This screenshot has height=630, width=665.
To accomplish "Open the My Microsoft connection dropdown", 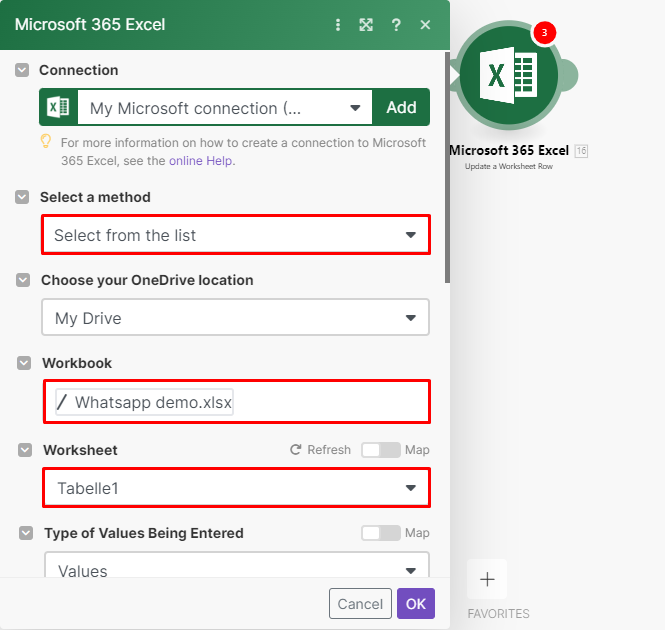I will [225, 108].
